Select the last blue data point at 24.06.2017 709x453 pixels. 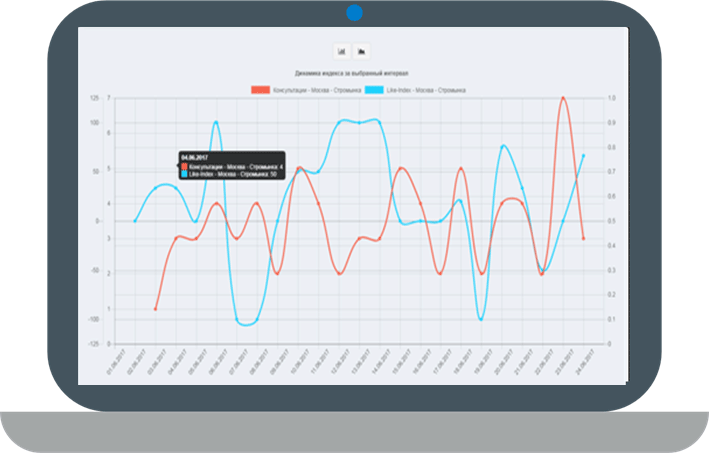point(583,156)
